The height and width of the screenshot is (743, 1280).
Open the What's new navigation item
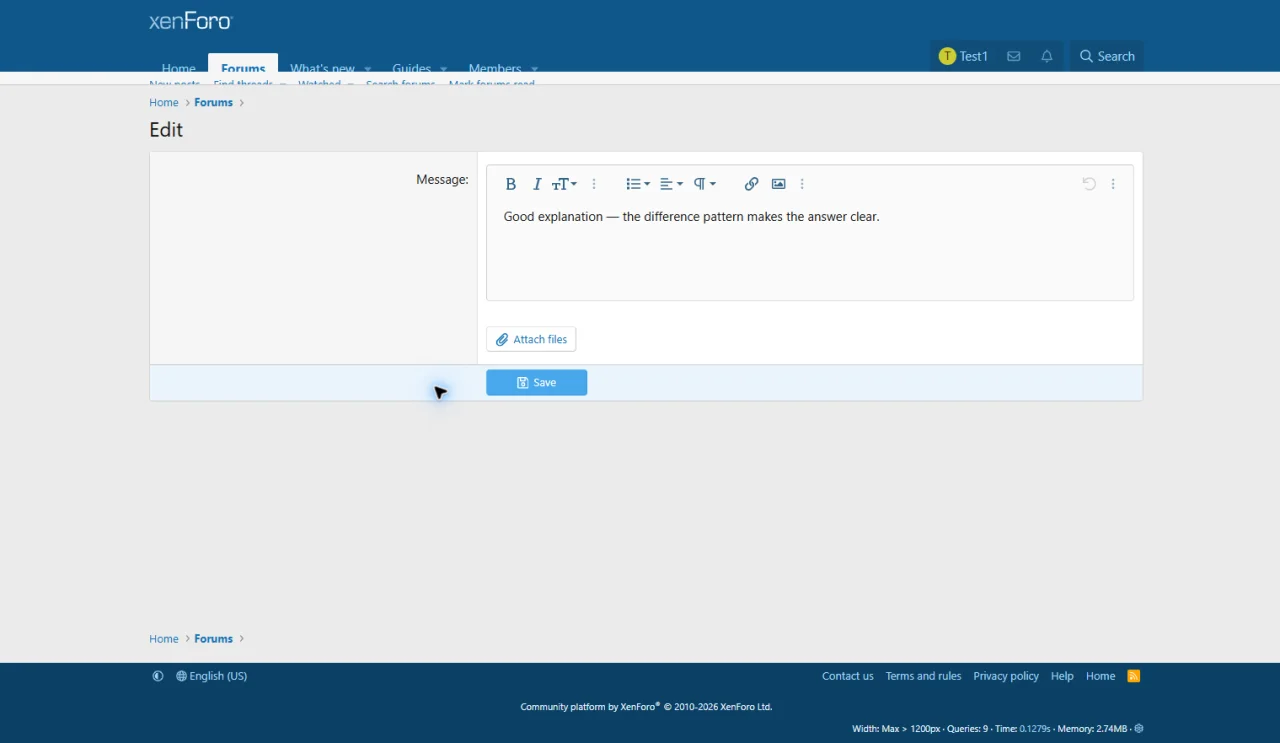(x=322, y=68)
